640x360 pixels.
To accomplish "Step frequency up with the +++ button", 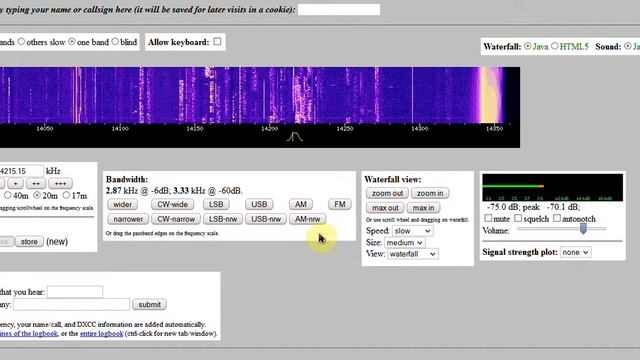I will click(x=60, y=184).
